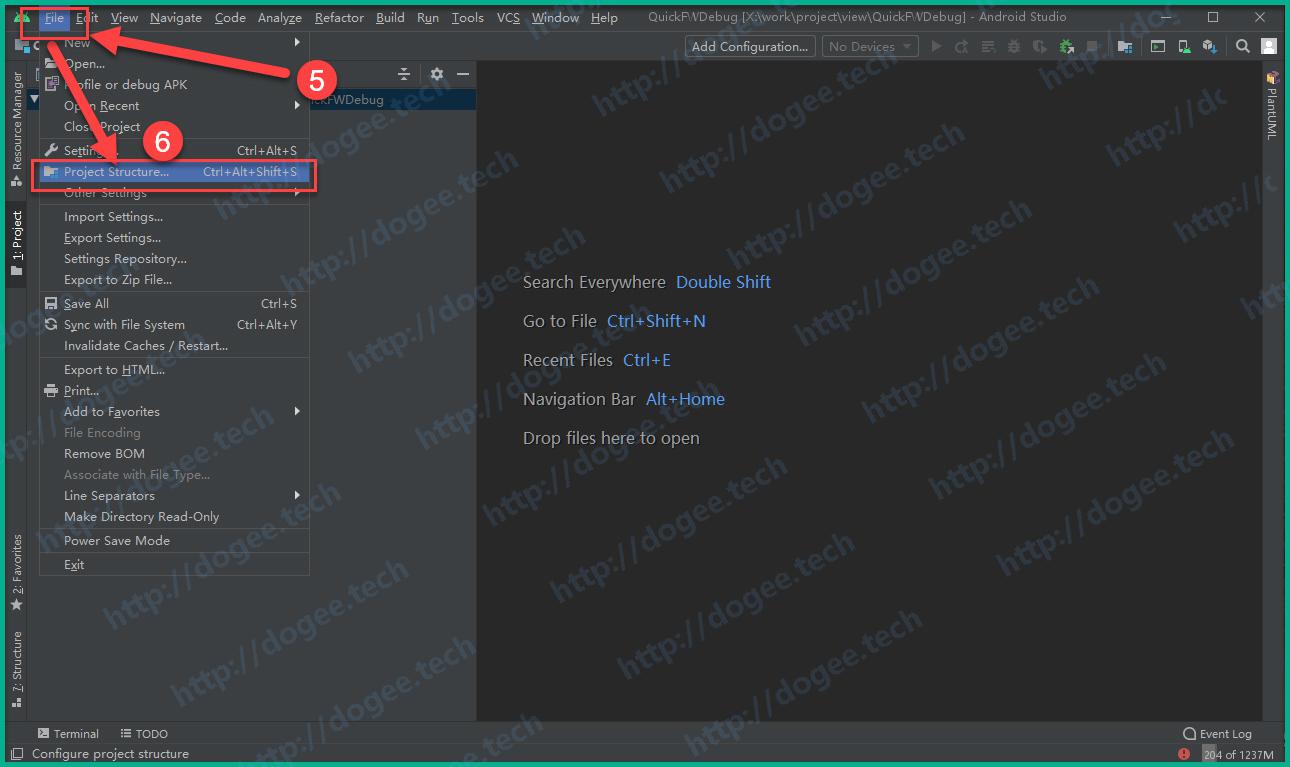Click the memory indicator 204 of 1237M
Screen dimensions: 1290x767
[x=1238, y=754]
